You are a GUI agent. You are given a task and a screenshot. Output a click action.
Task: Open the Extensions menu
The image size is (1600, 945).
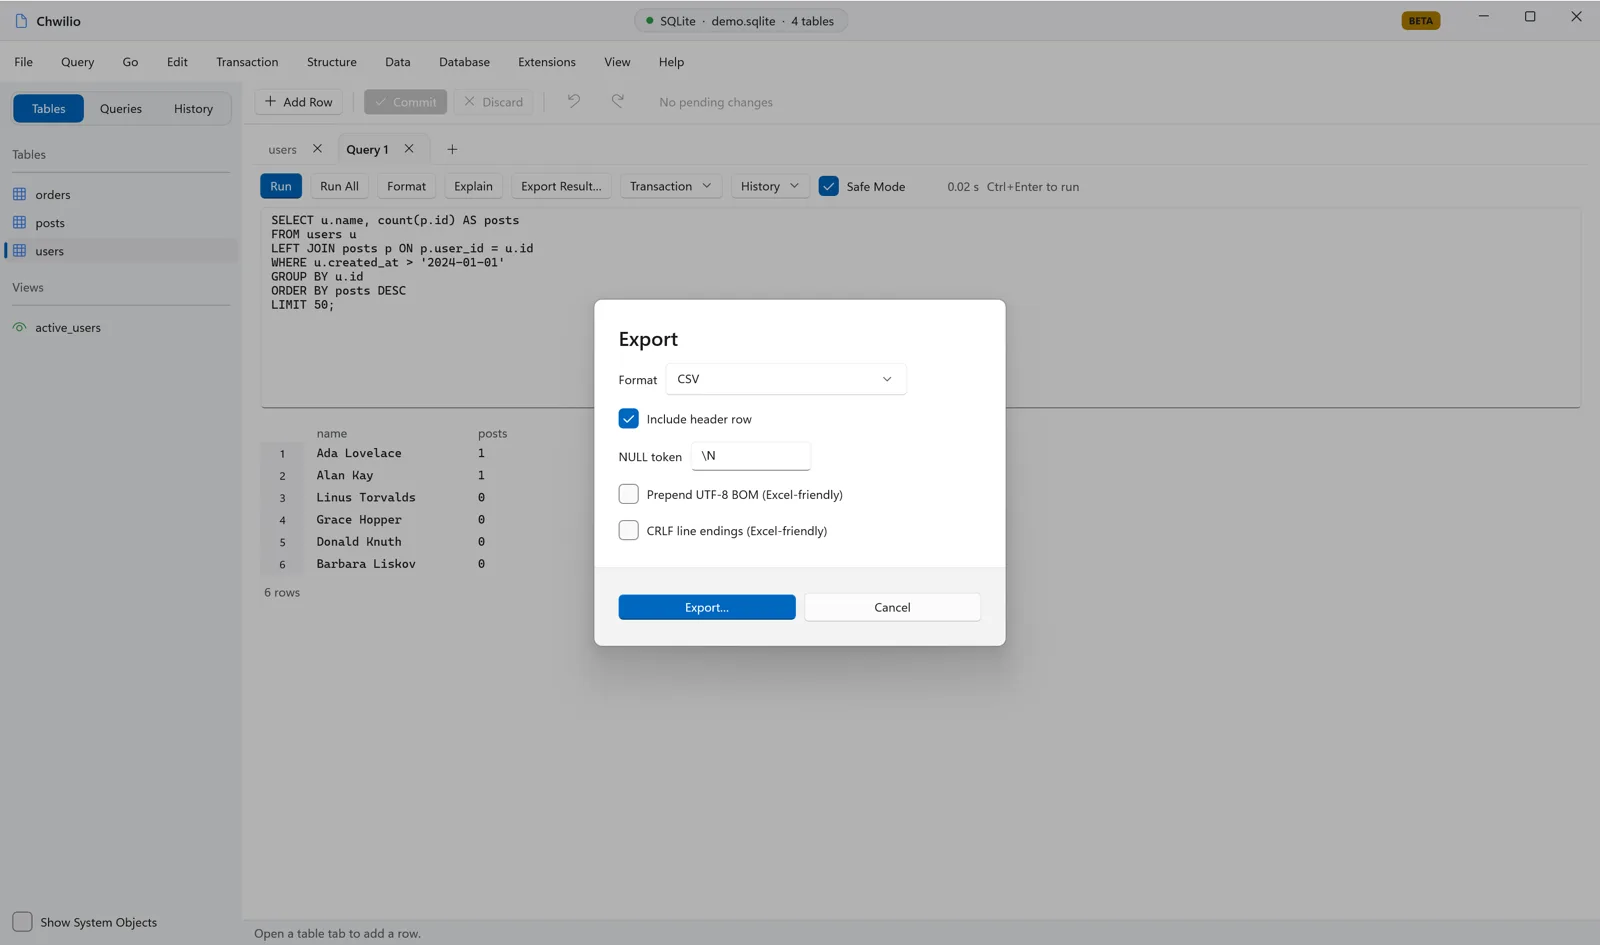click(x=546, y=62)
